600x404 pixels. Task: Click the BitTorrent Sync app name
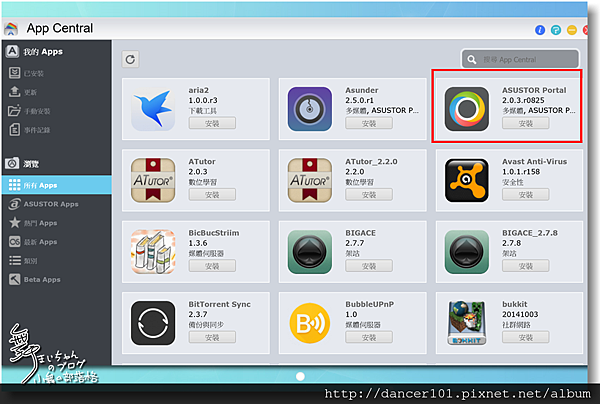pyautogui.click(x=219, y=304)
